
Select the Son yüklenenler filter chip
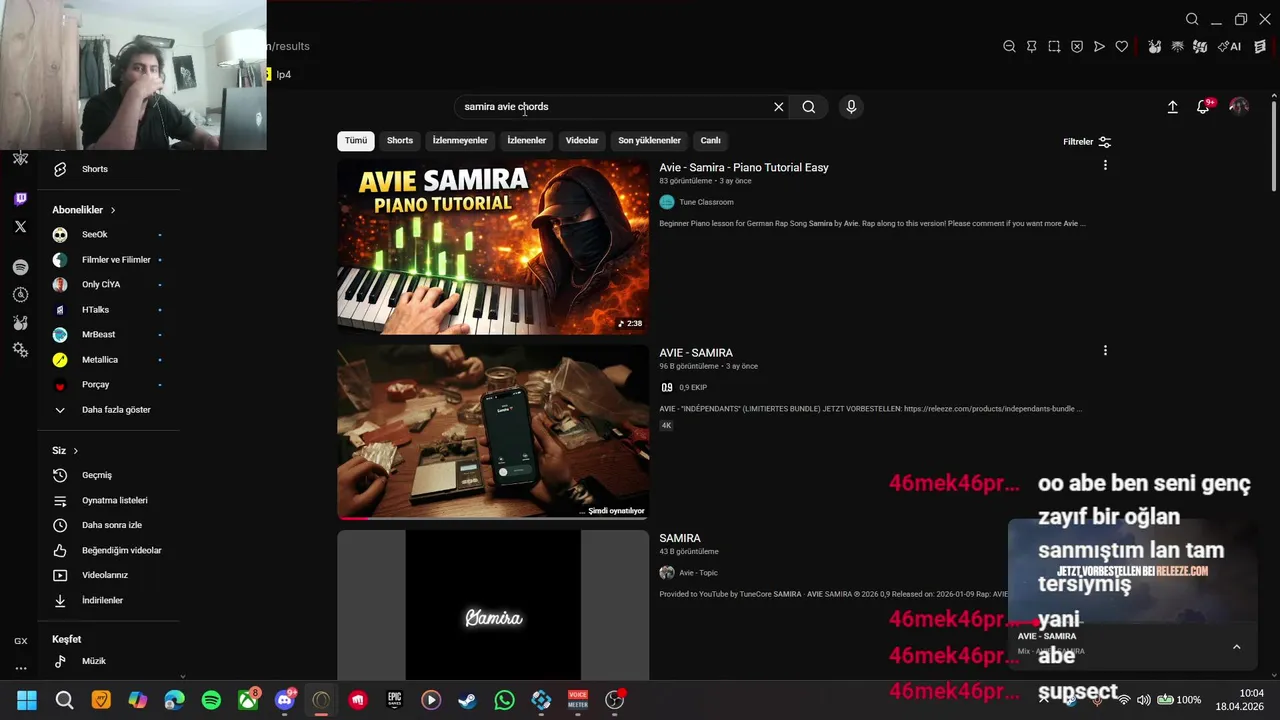pos(649,141)
